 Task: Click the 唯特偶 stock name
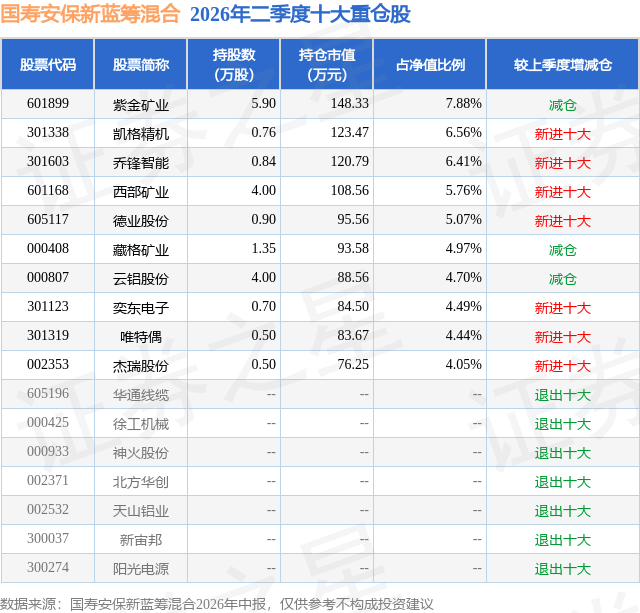141,337
